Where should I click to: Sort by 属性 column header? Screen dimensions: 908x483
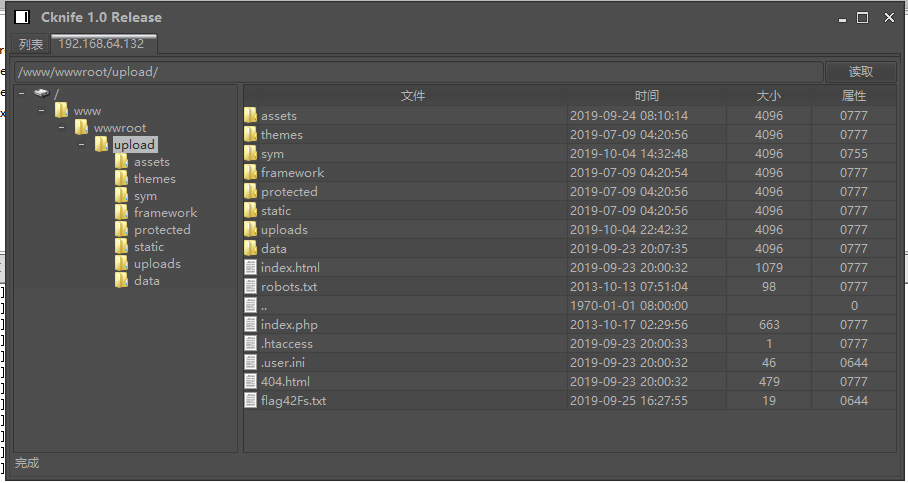pos(854,96)
